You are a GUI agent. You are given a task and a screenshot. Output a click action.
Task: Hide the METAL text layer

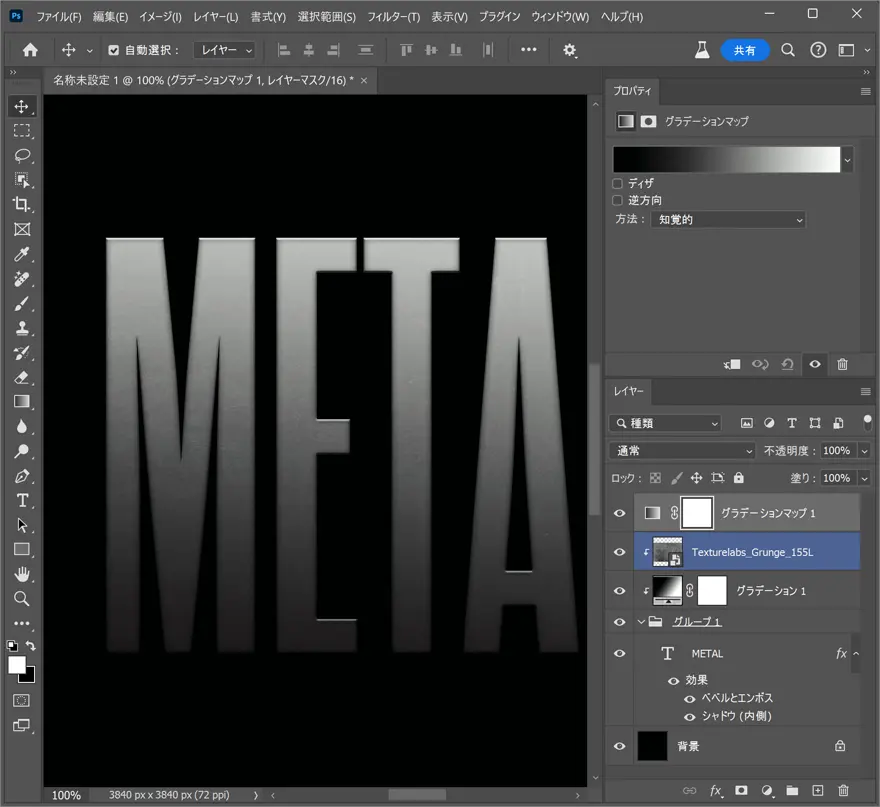[620, 653]
